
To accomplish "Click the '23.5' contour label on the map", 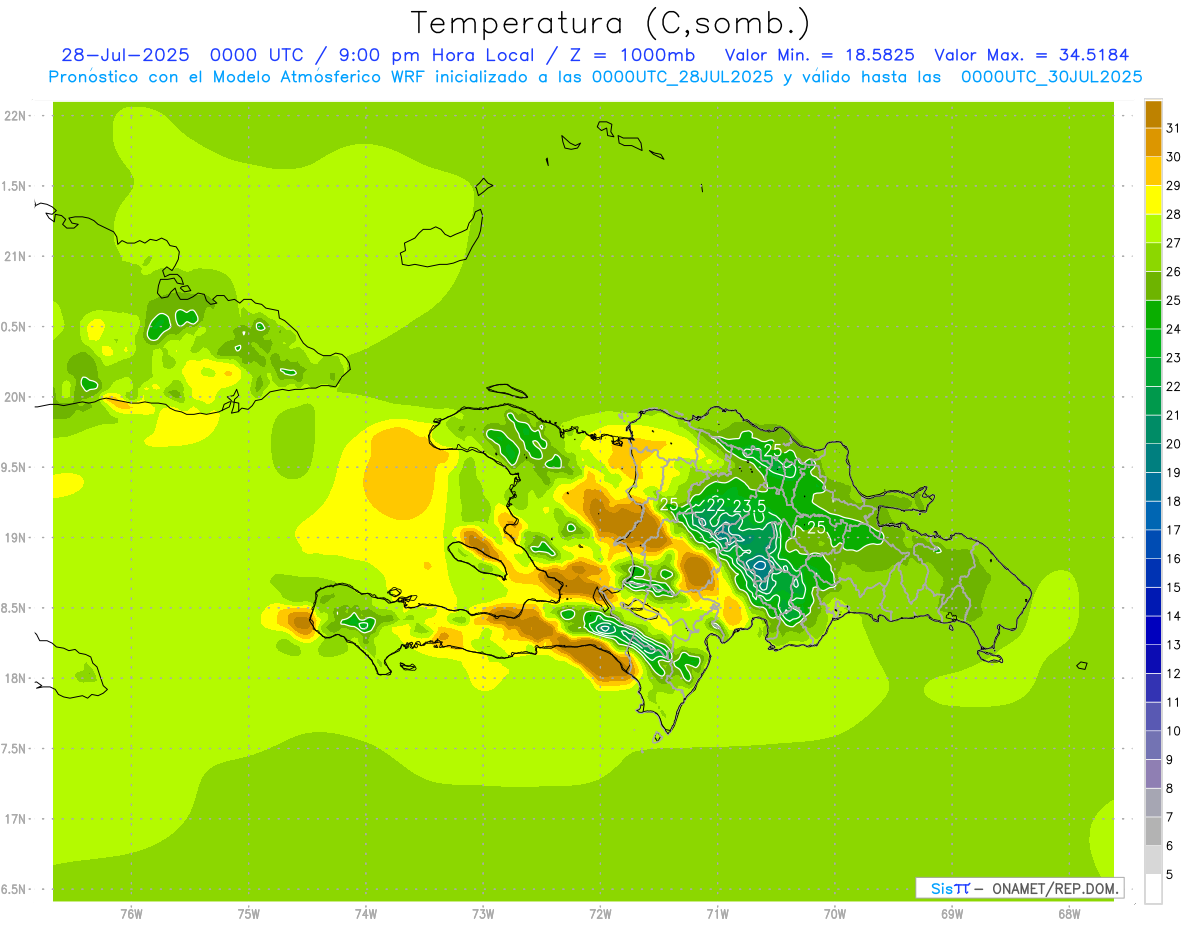I will coord(749,507).
